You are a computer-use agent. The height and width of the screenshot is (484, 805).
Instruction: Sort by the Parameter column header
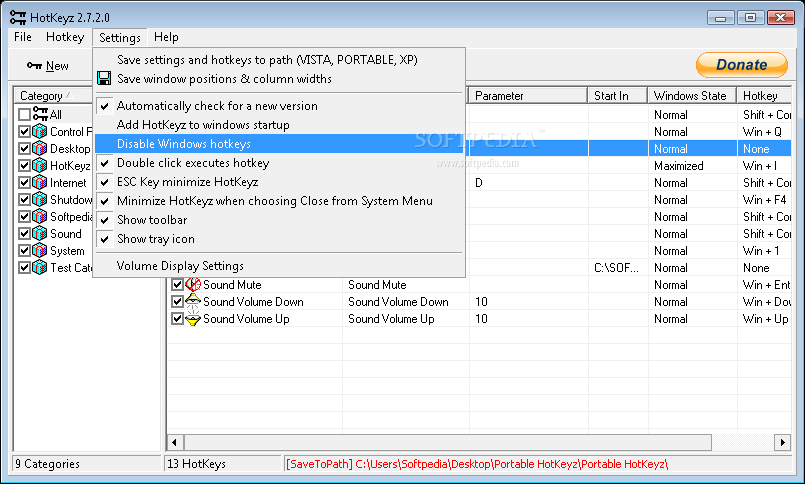[x=528, y=95]
